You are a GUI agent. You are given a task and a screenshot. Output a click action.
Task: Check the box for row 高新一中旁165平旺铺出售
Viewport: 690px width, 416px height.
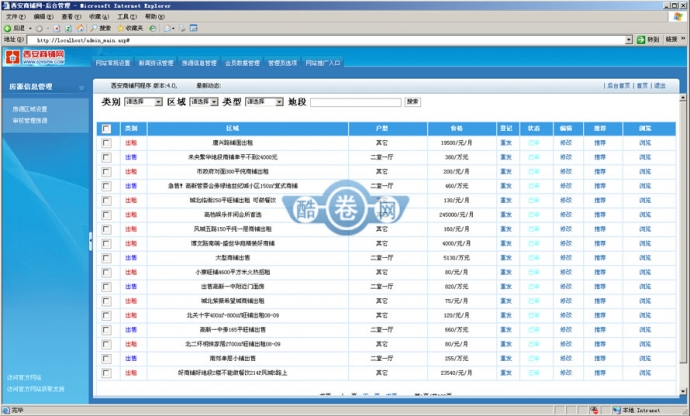106,330
